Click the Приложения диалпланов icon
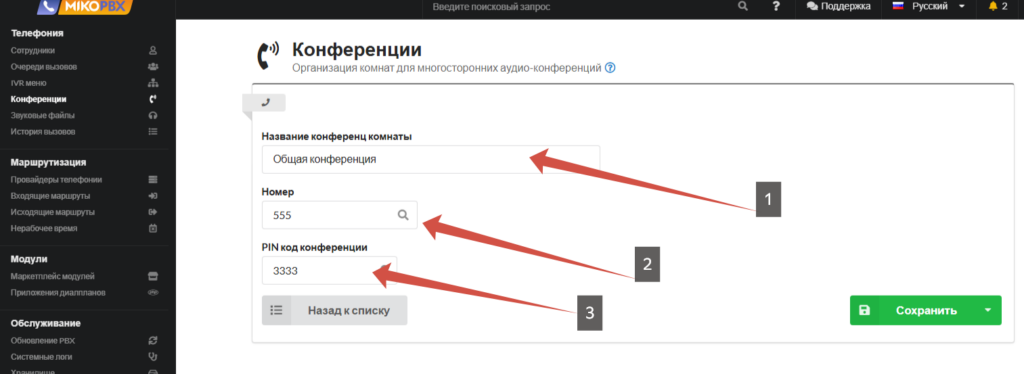The width and height of the screenshot is (1024, 374). tap(153, 292)
